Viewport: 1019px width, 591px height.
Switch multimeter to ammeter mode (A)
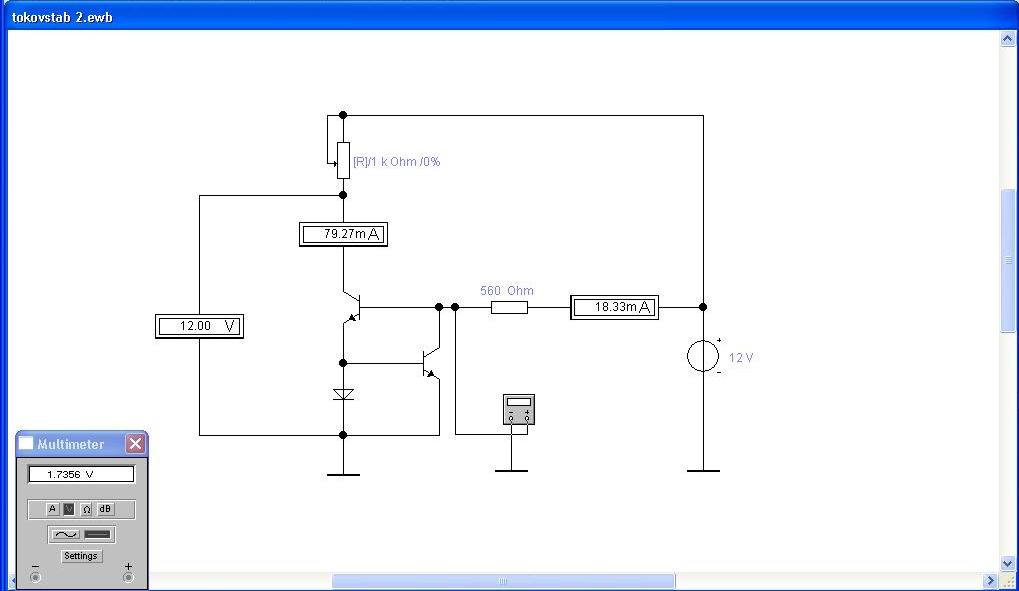[x=53, y=509]
